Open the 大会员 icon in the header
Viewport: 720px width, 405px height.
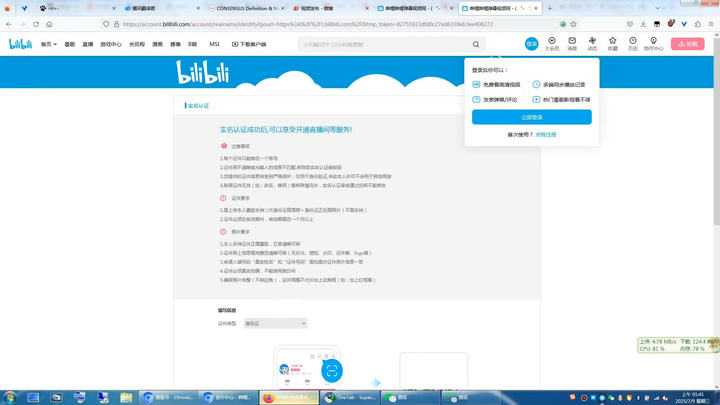pyautogui.click(x=551, y=44)
